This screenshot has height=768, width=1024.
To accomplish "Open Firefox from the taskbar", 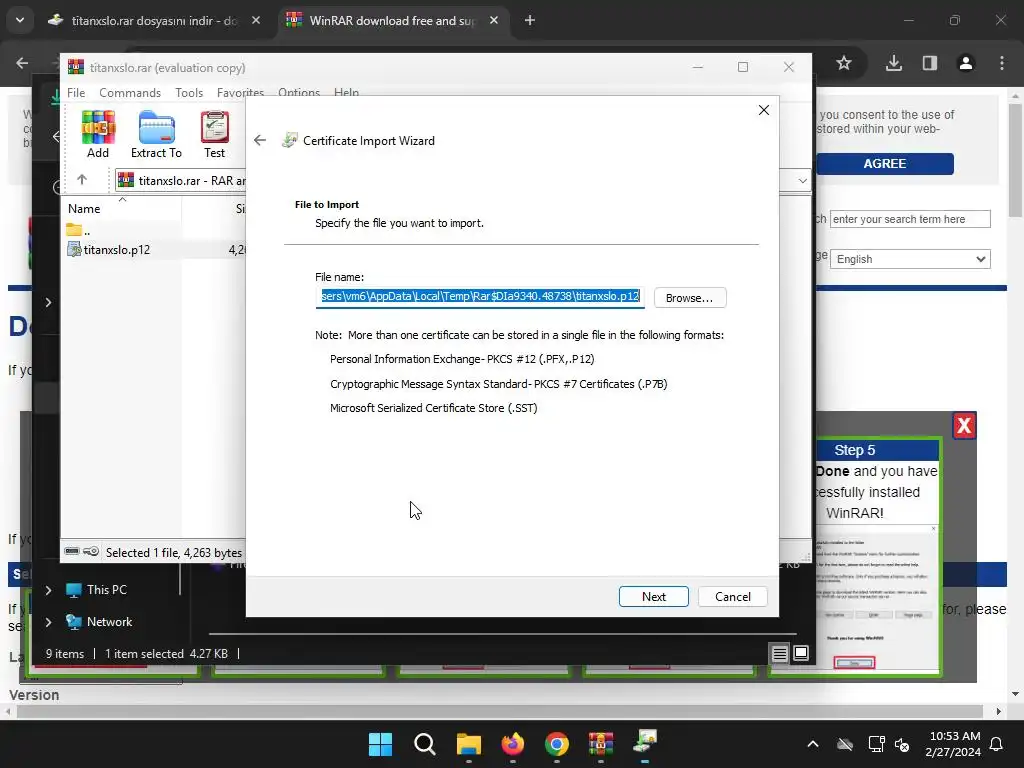I will coord(513,744).
